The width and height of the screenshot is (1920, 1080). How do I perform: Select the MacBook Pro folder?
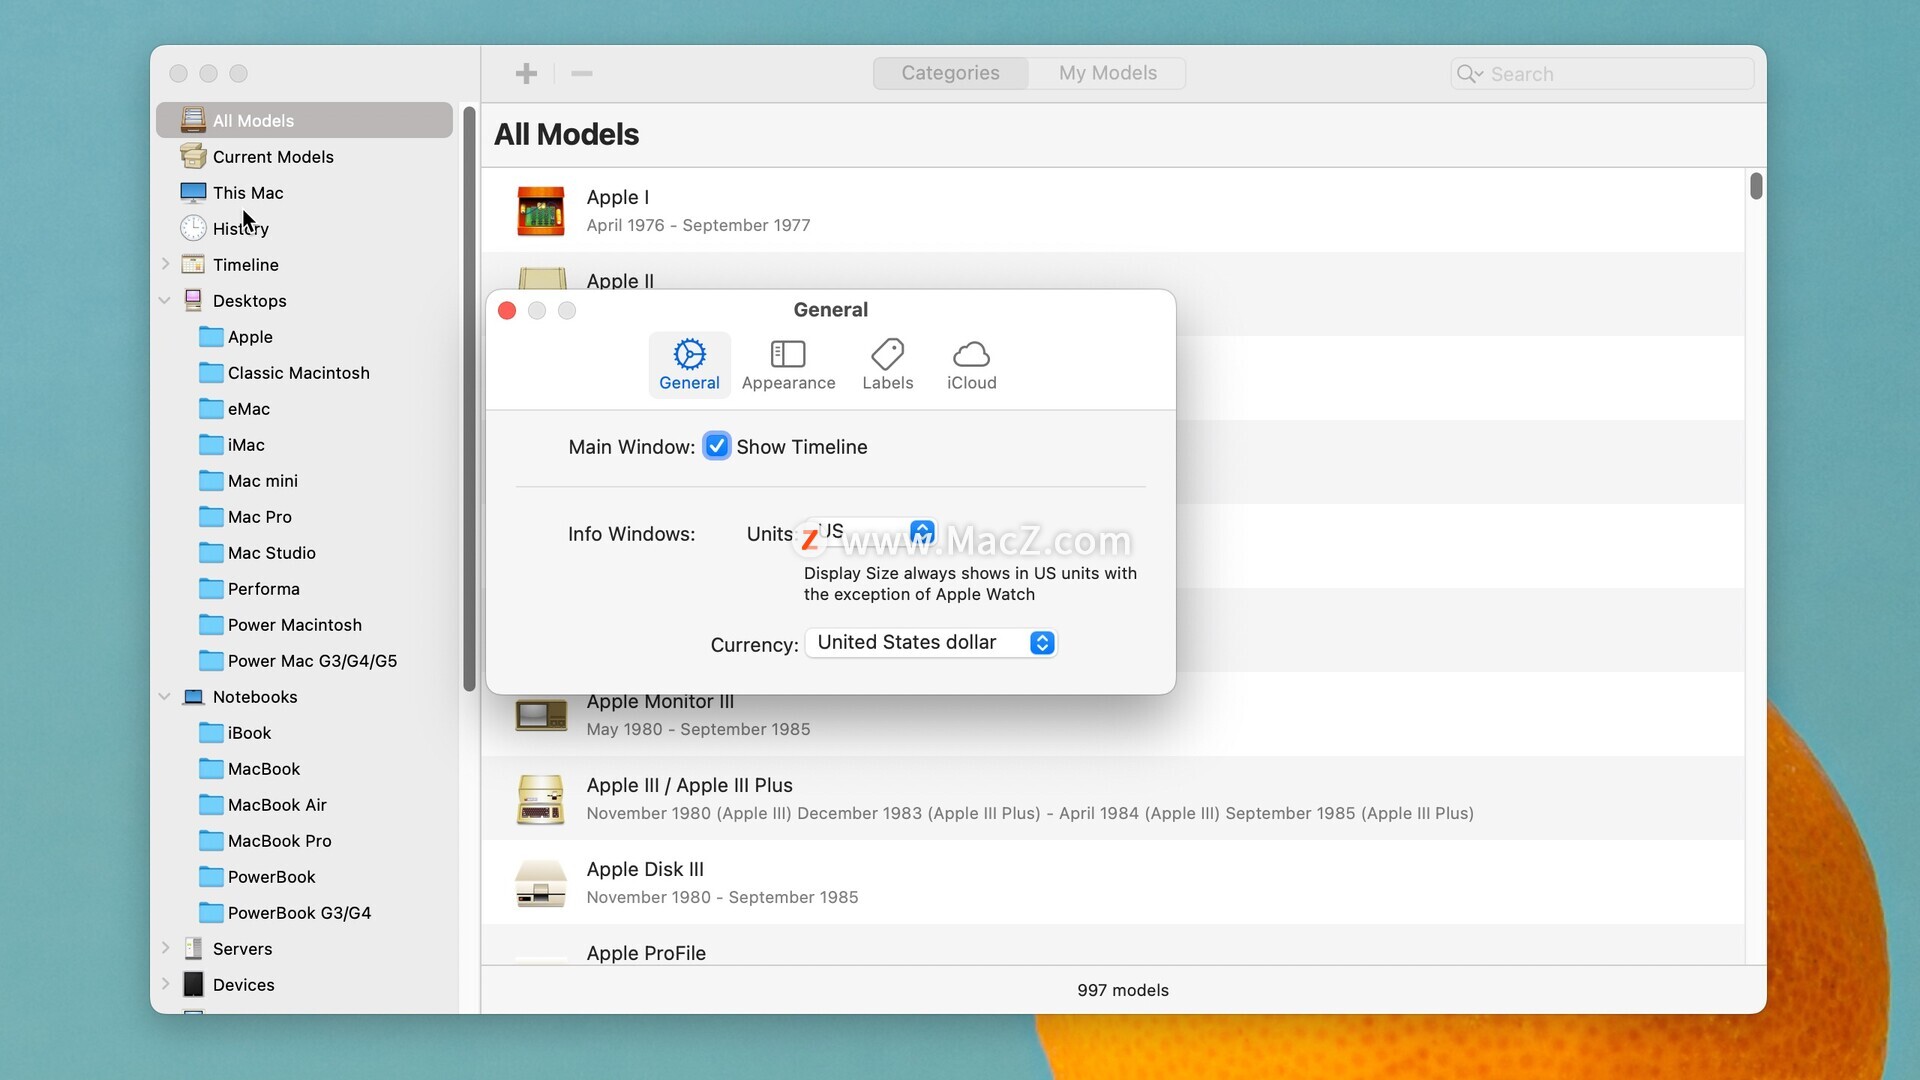(x=304, y=840)
